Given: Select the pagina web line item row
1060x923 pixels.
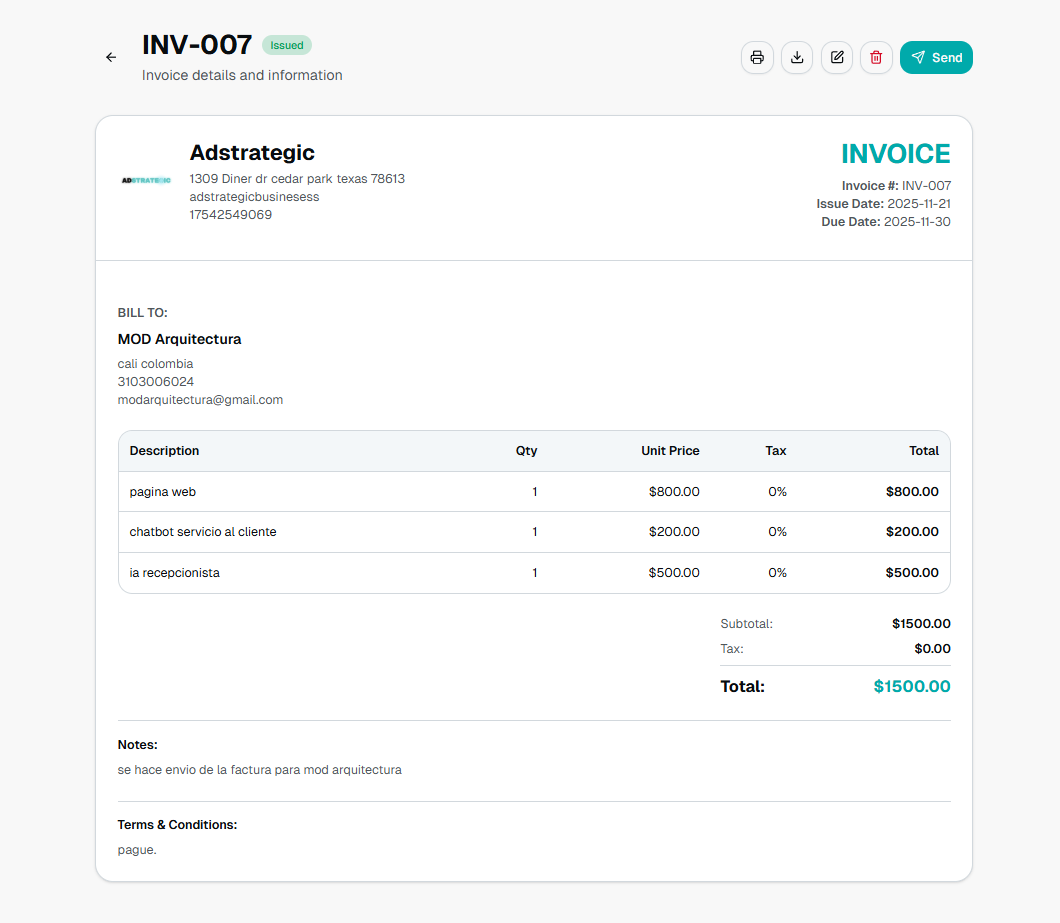Looking at the screenshot, I should pos(534,491).
